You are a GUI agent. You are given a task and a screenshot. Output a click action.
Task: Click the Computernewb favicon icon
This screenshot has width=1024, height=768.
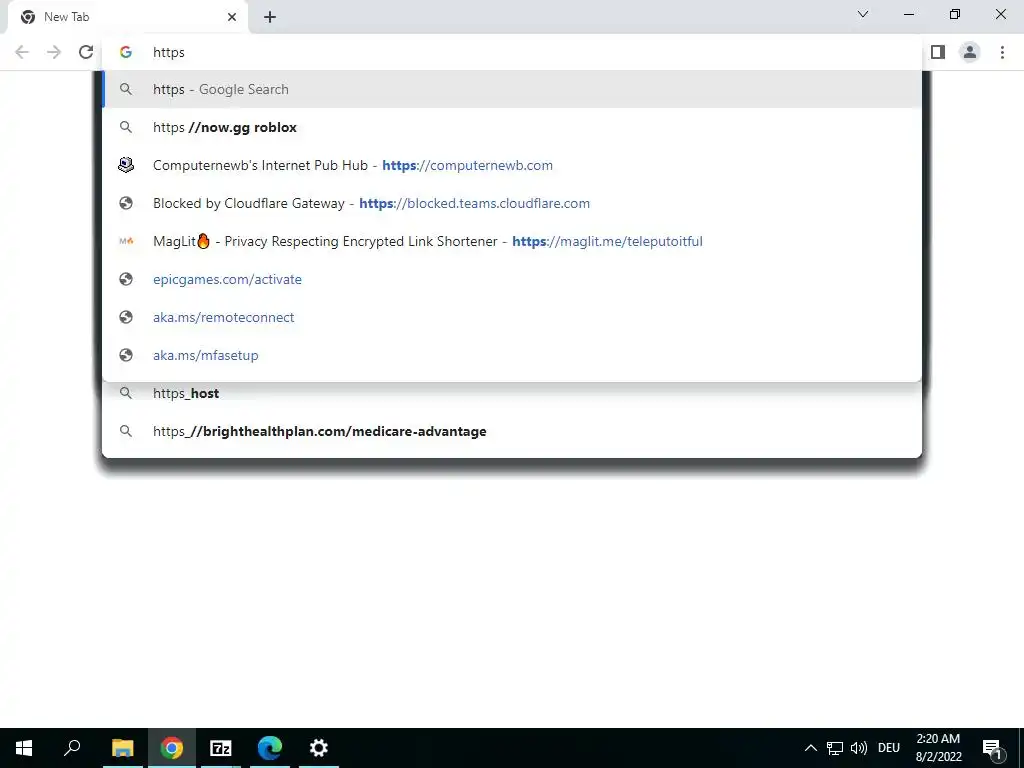pyautogui.click(x=126, y=165)
